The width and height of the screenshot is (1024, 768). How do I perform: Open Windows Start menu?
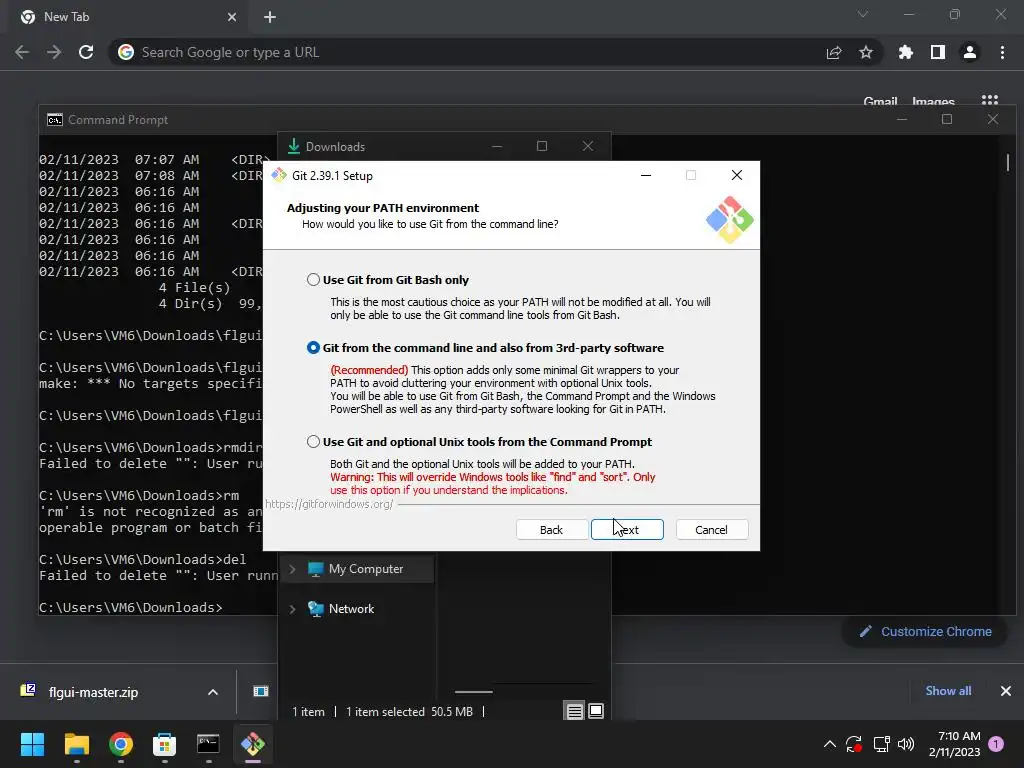[x=32, y=744]
